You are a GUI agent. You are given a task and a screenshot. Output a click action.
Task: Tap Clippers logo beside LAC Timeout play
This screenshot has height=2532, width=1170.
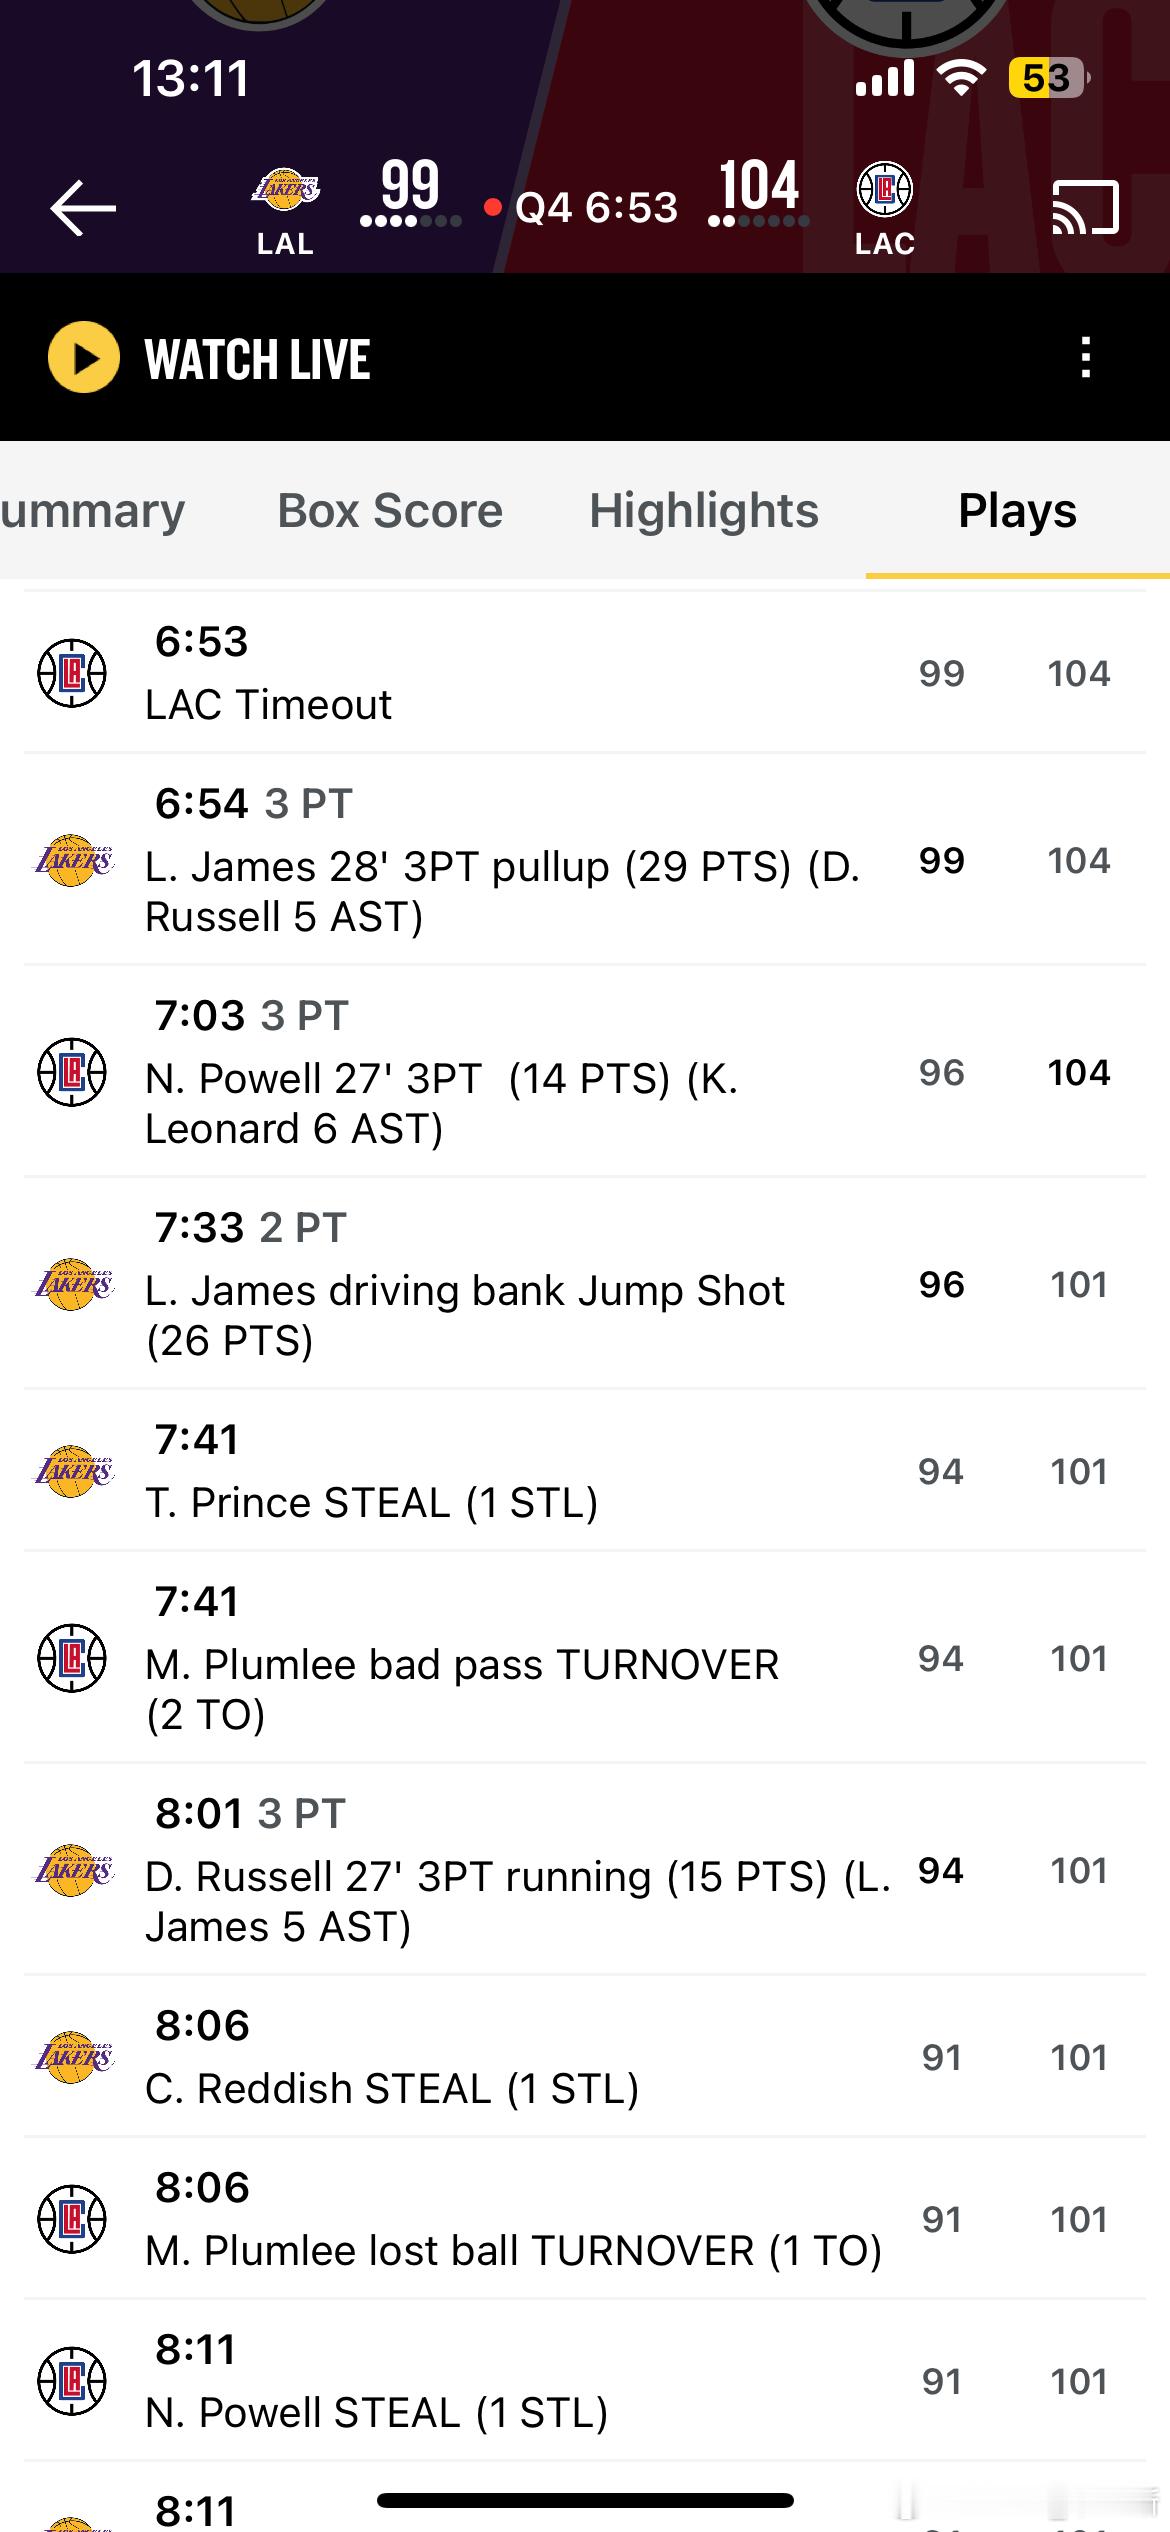[x=72, y=673]
